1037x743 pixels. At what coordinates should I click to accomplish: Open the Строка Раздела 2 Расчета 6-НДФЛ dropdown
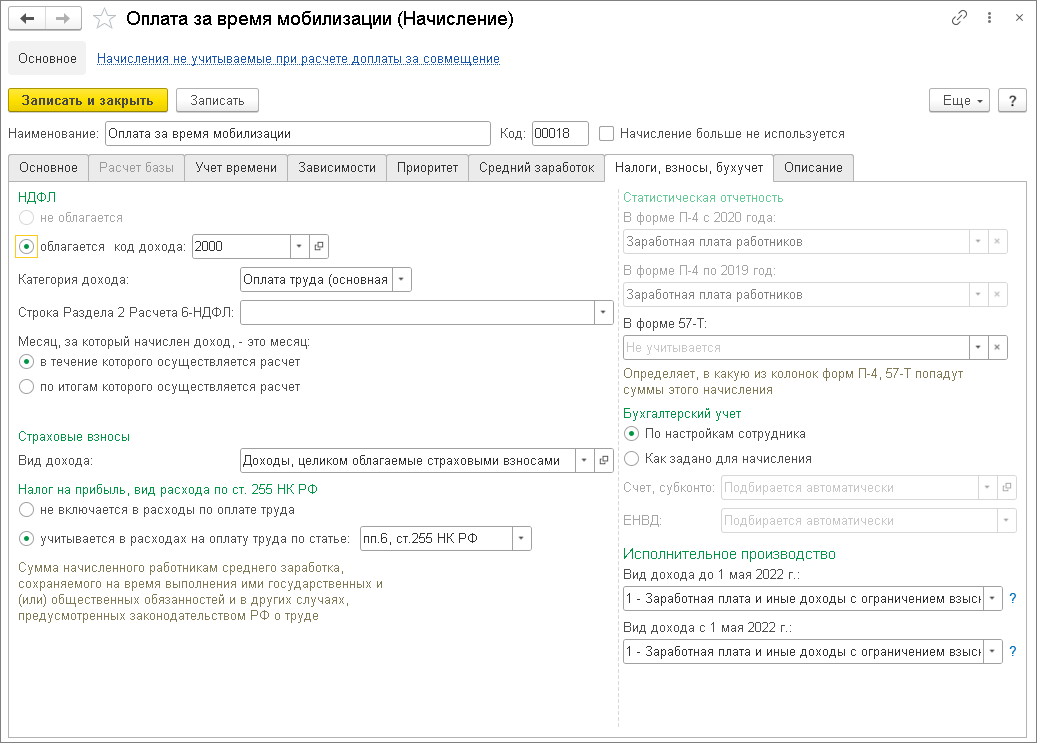[x=604, y=312]
